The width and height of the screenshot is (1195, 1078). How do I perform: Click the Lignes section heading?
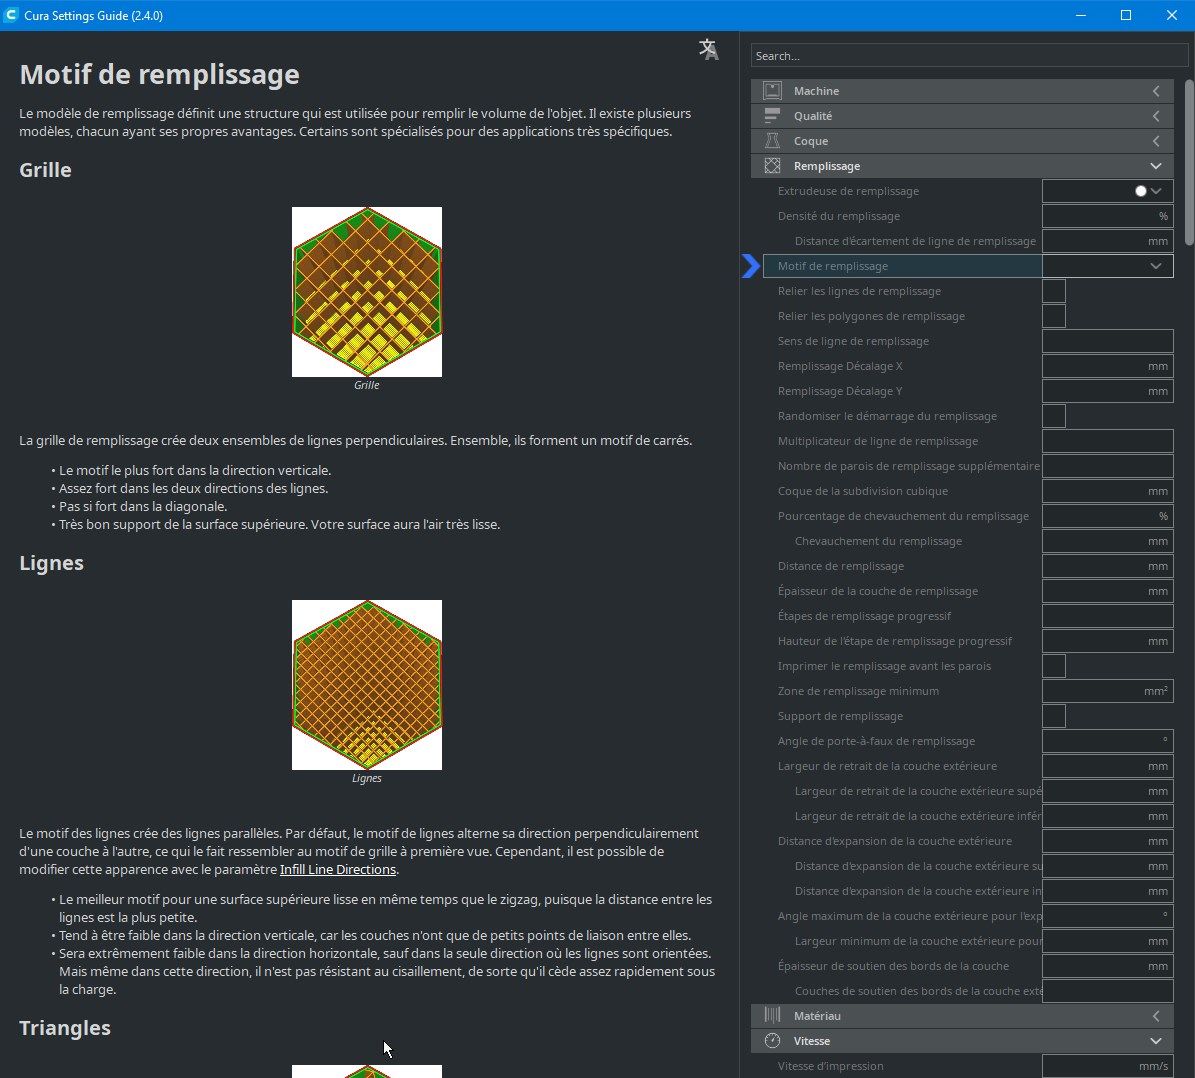[x=51, y=563]
